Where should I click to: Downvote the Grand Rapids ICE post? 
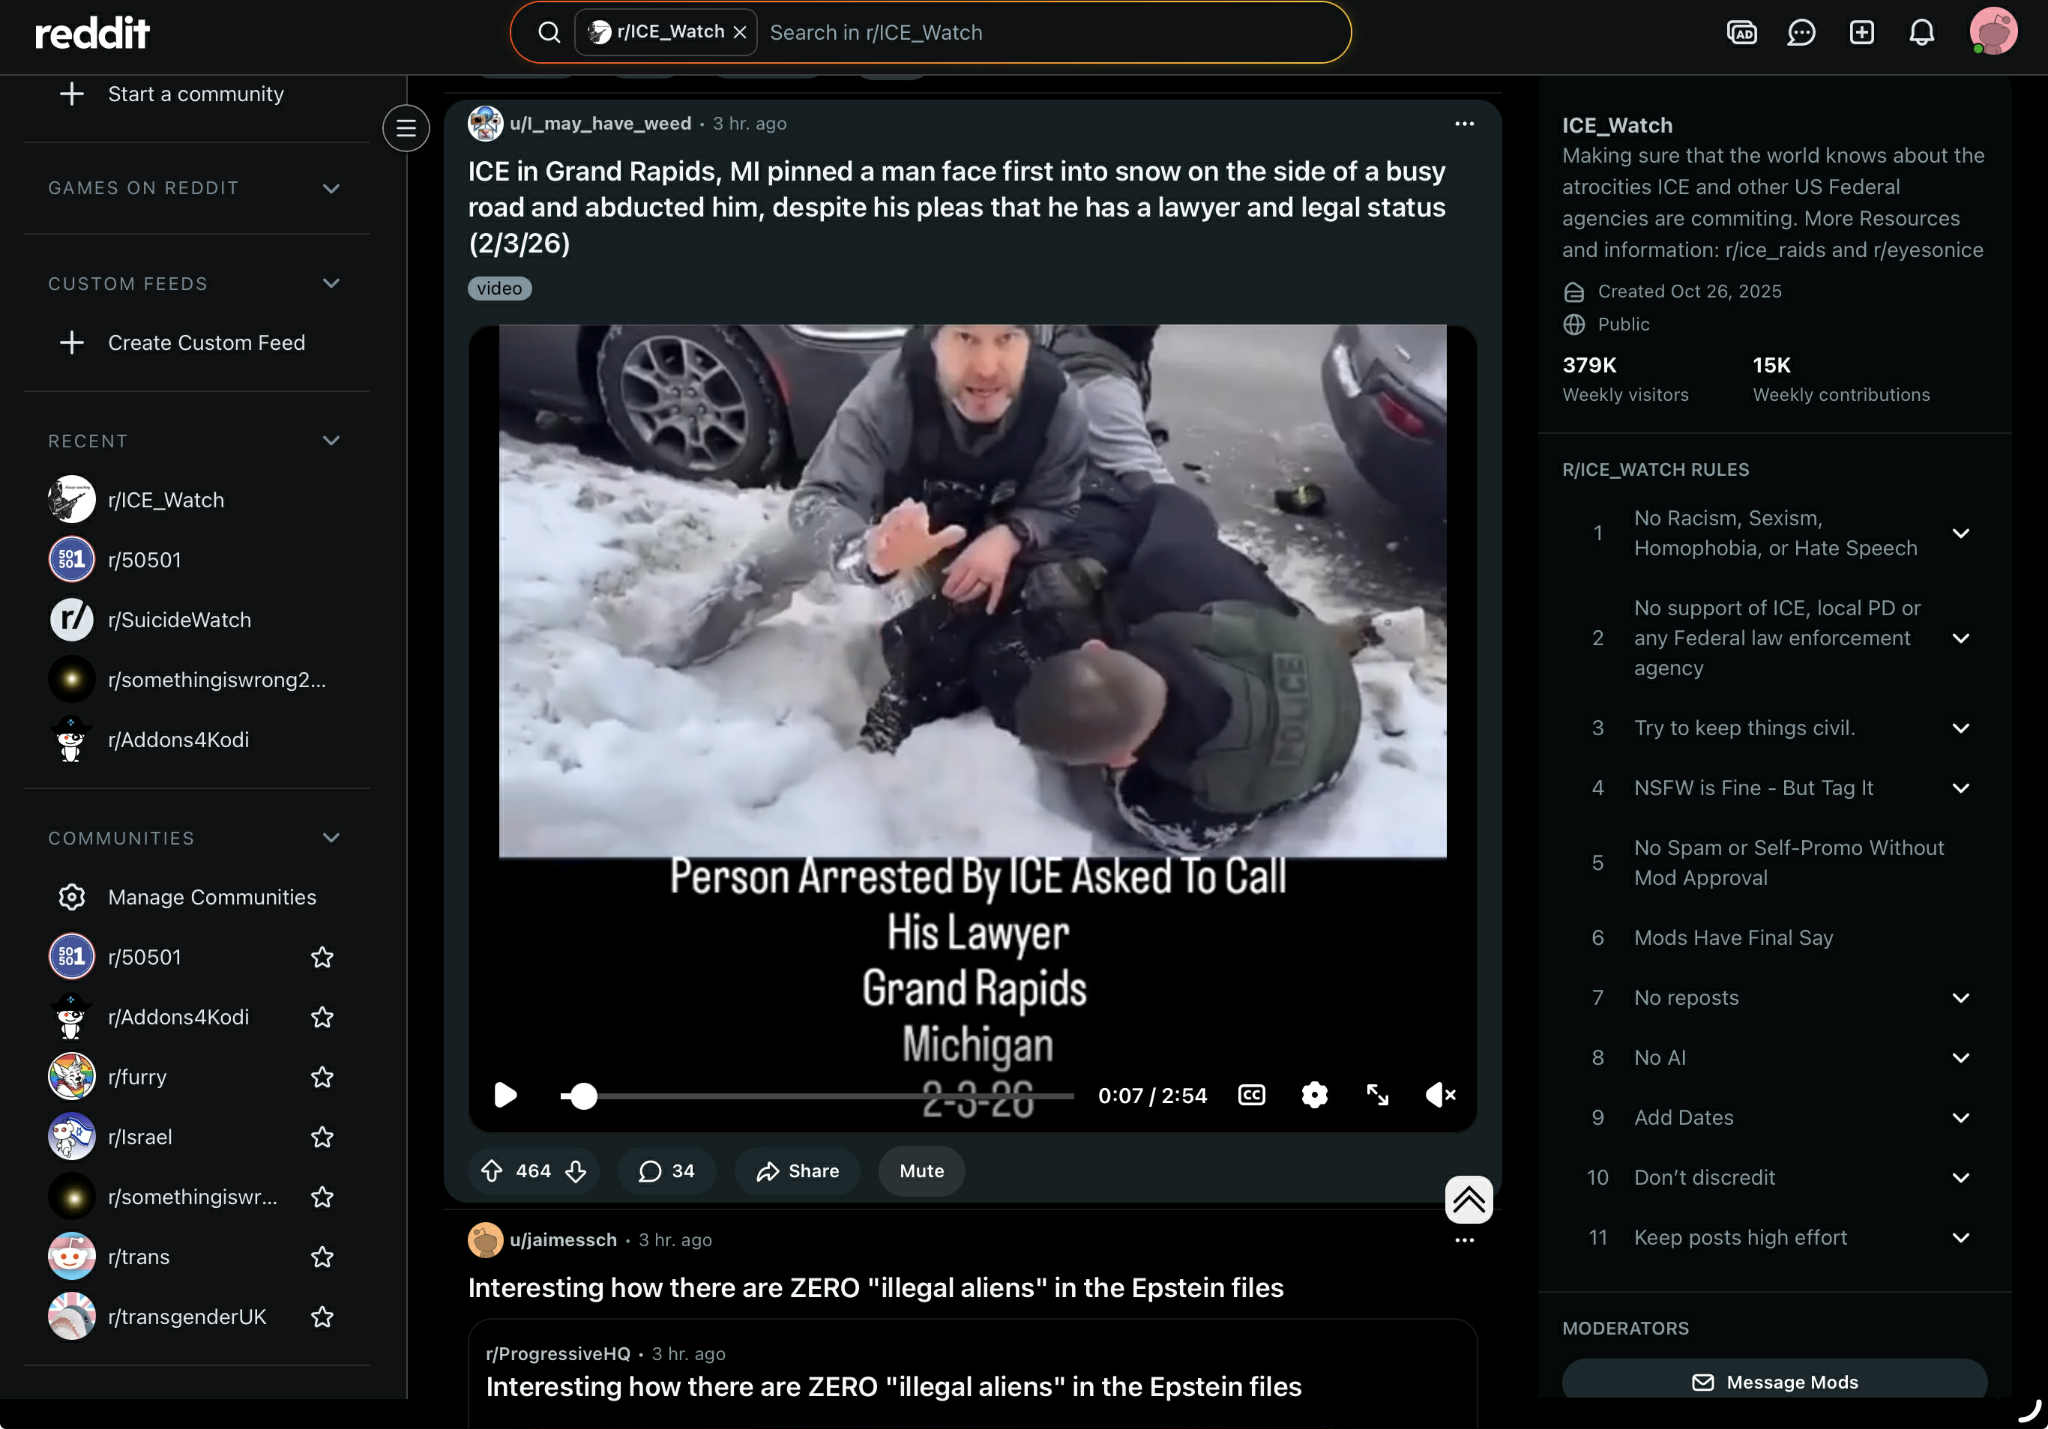coord(576,1171)
